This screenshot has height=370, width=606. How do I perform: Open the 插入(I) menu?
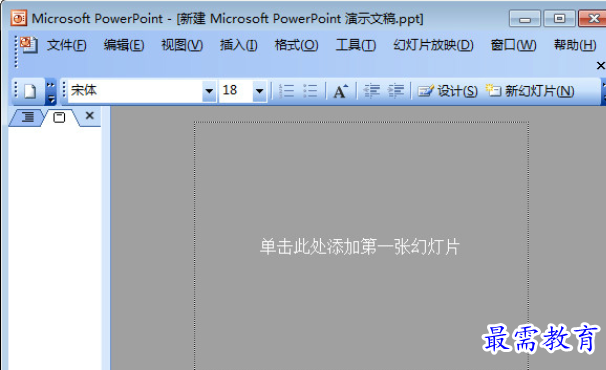[x=238, y=45]
